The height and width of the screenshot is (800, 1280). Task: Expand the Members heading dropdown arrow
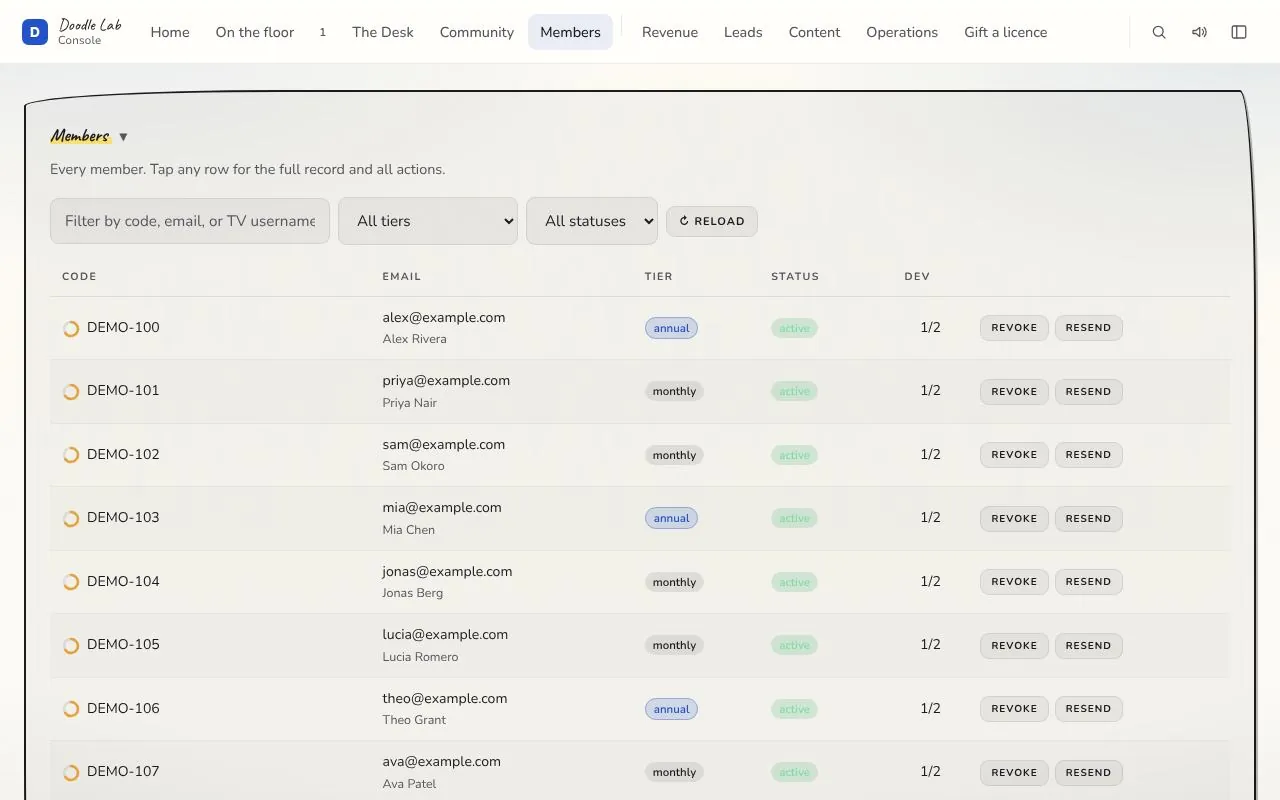tap(123, 137)
